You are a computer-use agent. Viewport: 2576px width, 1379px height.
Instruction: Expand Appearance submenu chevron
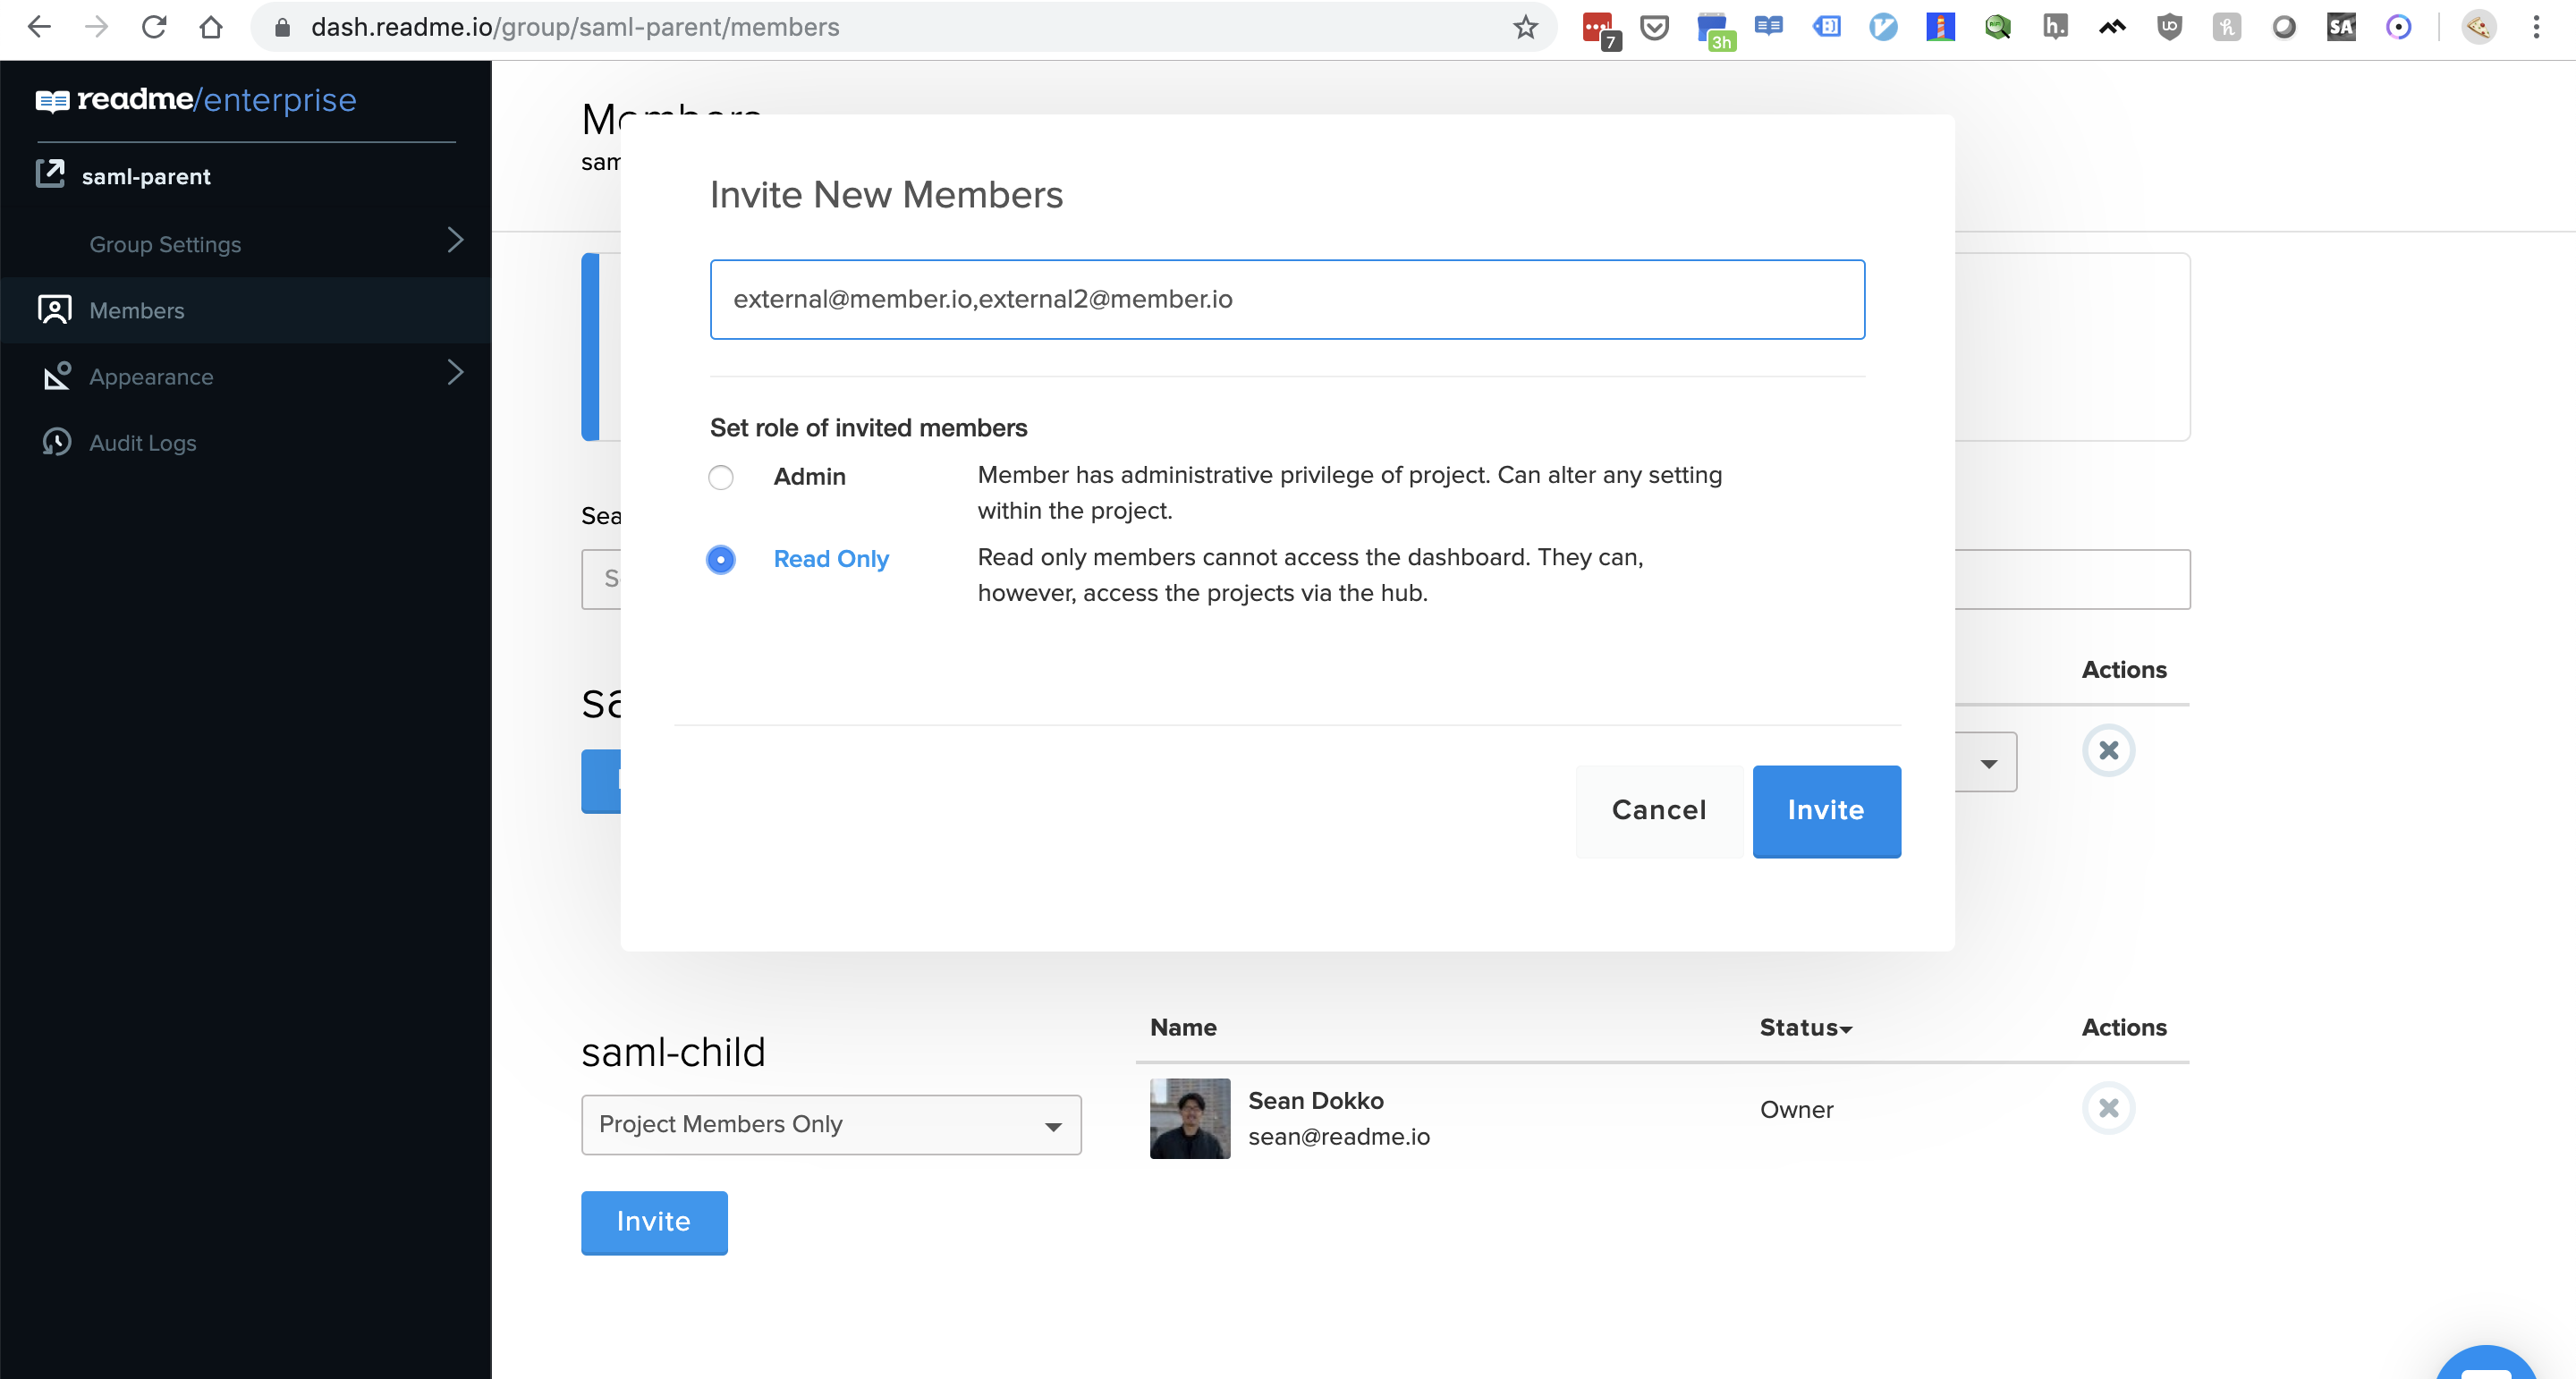coord(455,373)
